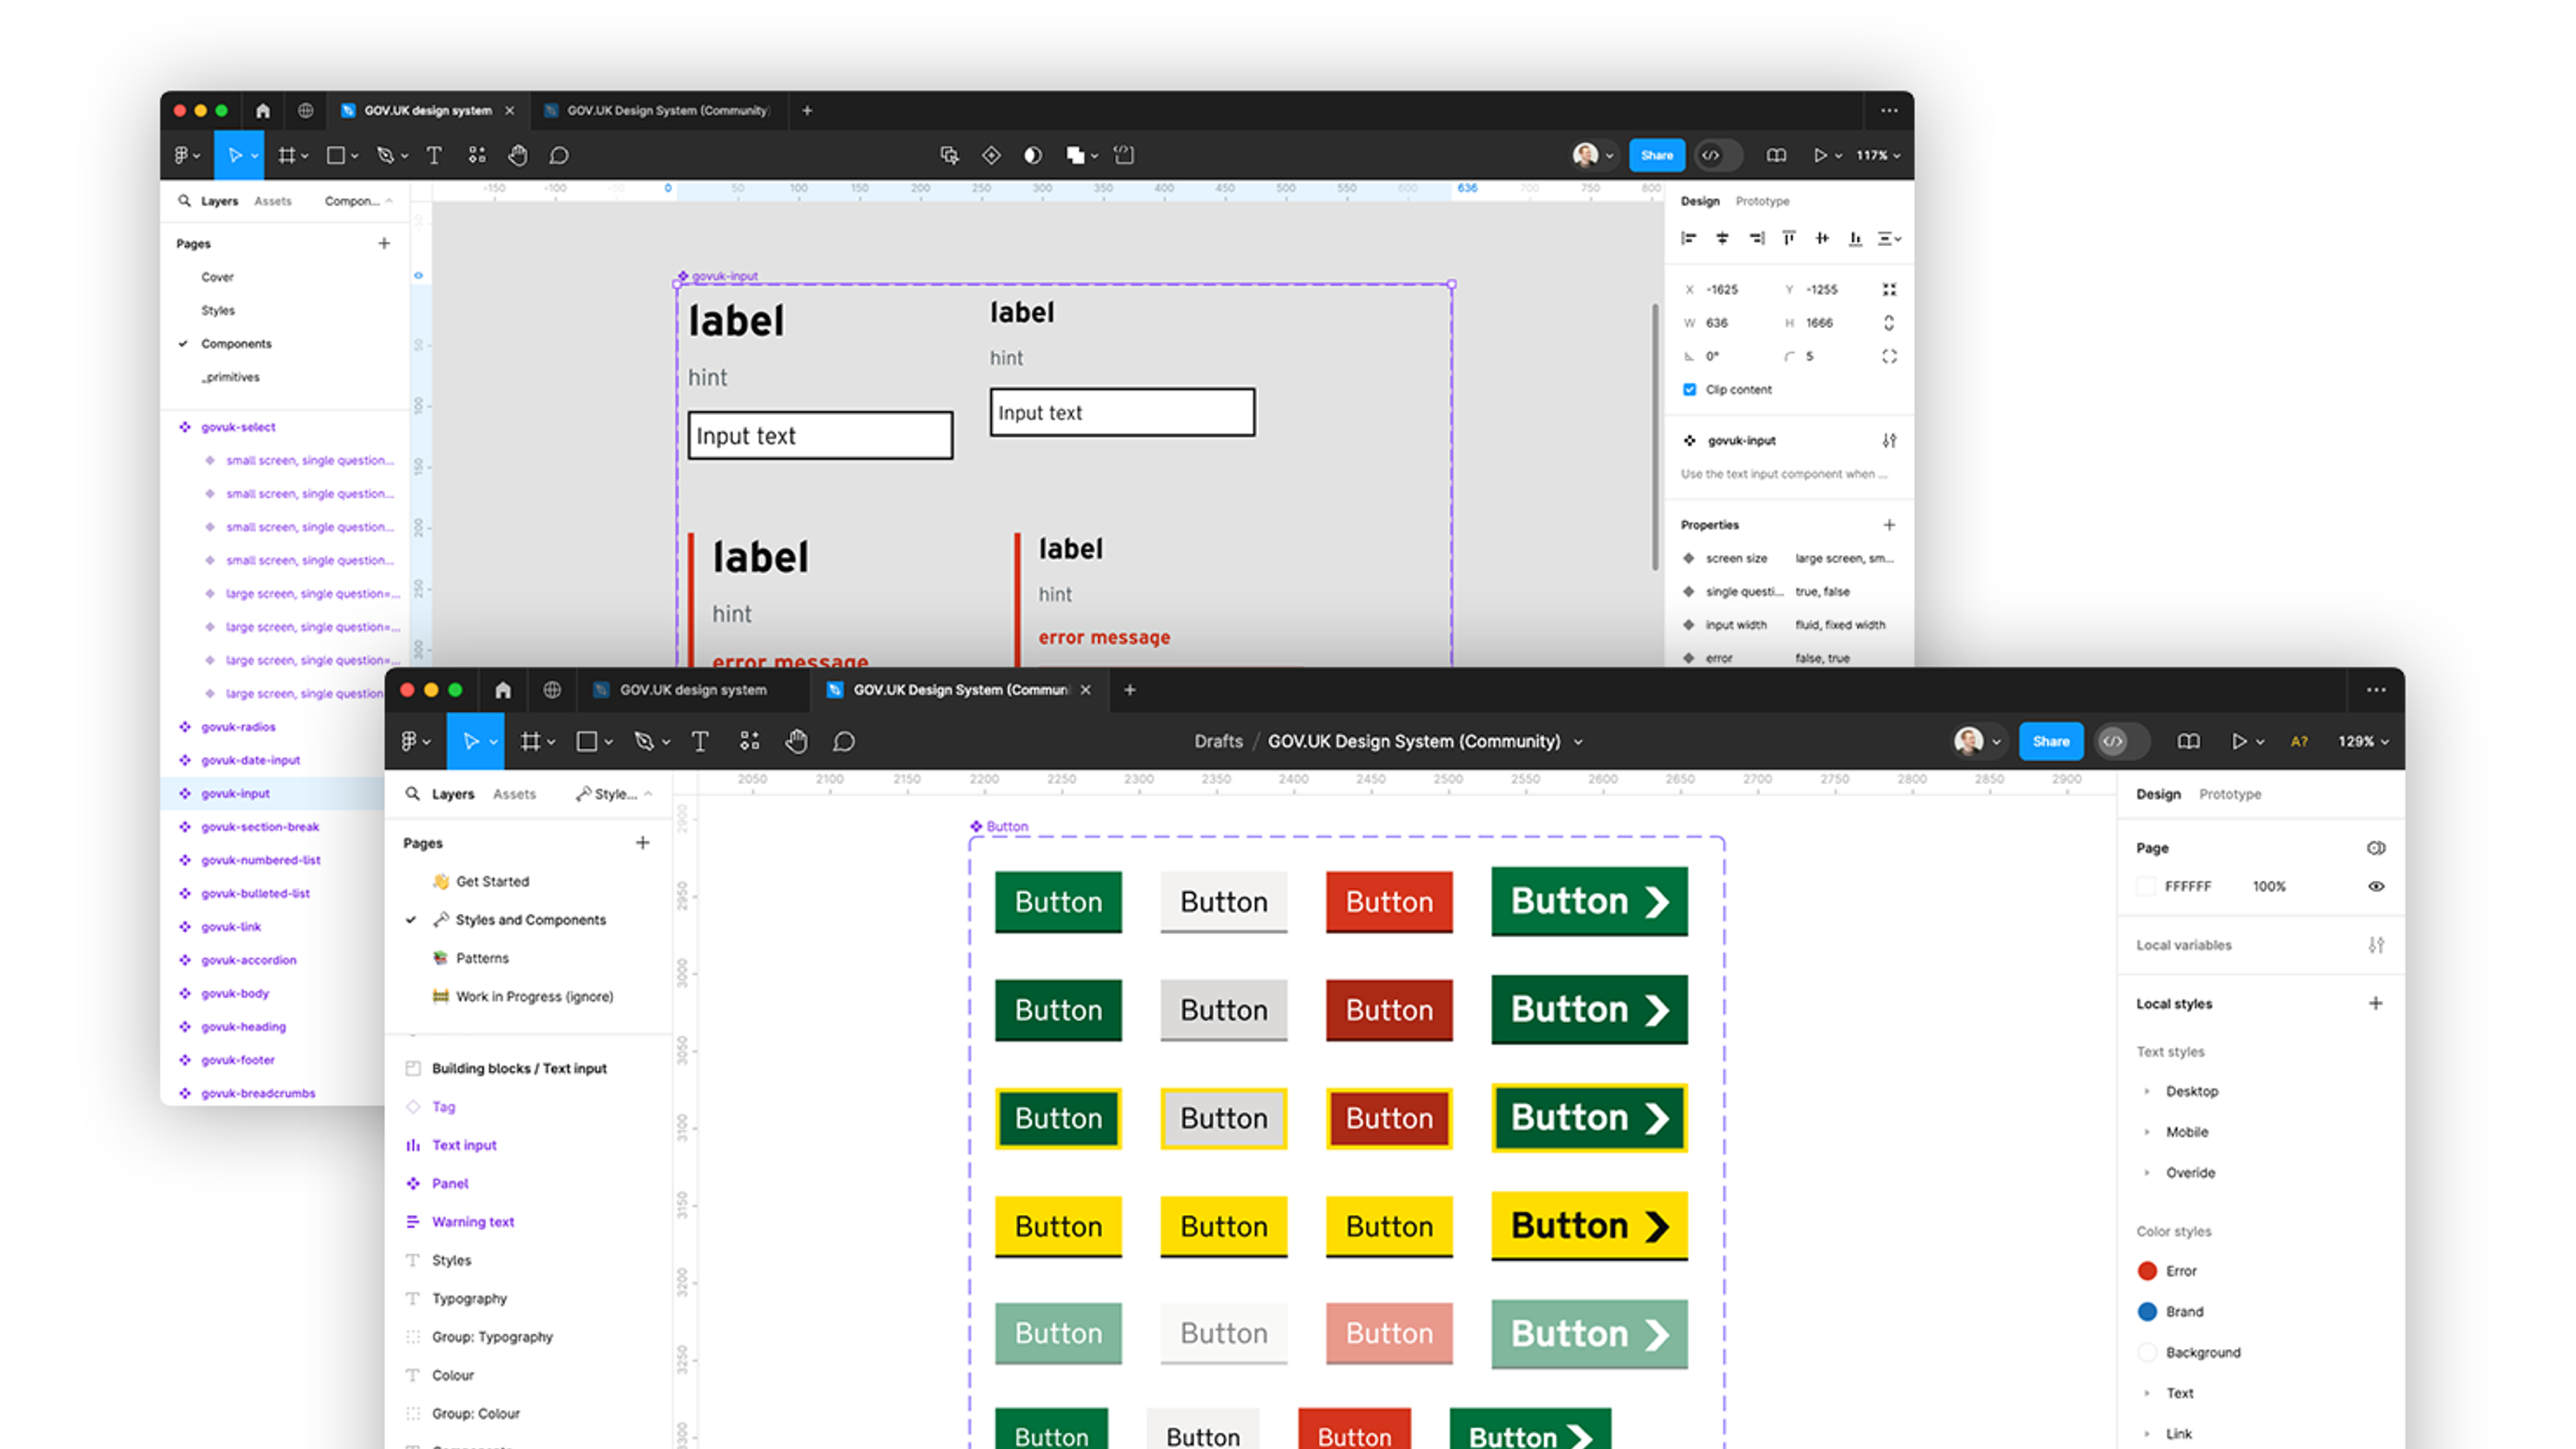Viewport: 2576px width, 1449px height.
Task: Select the Pen tool
Action: pos(645,741)
